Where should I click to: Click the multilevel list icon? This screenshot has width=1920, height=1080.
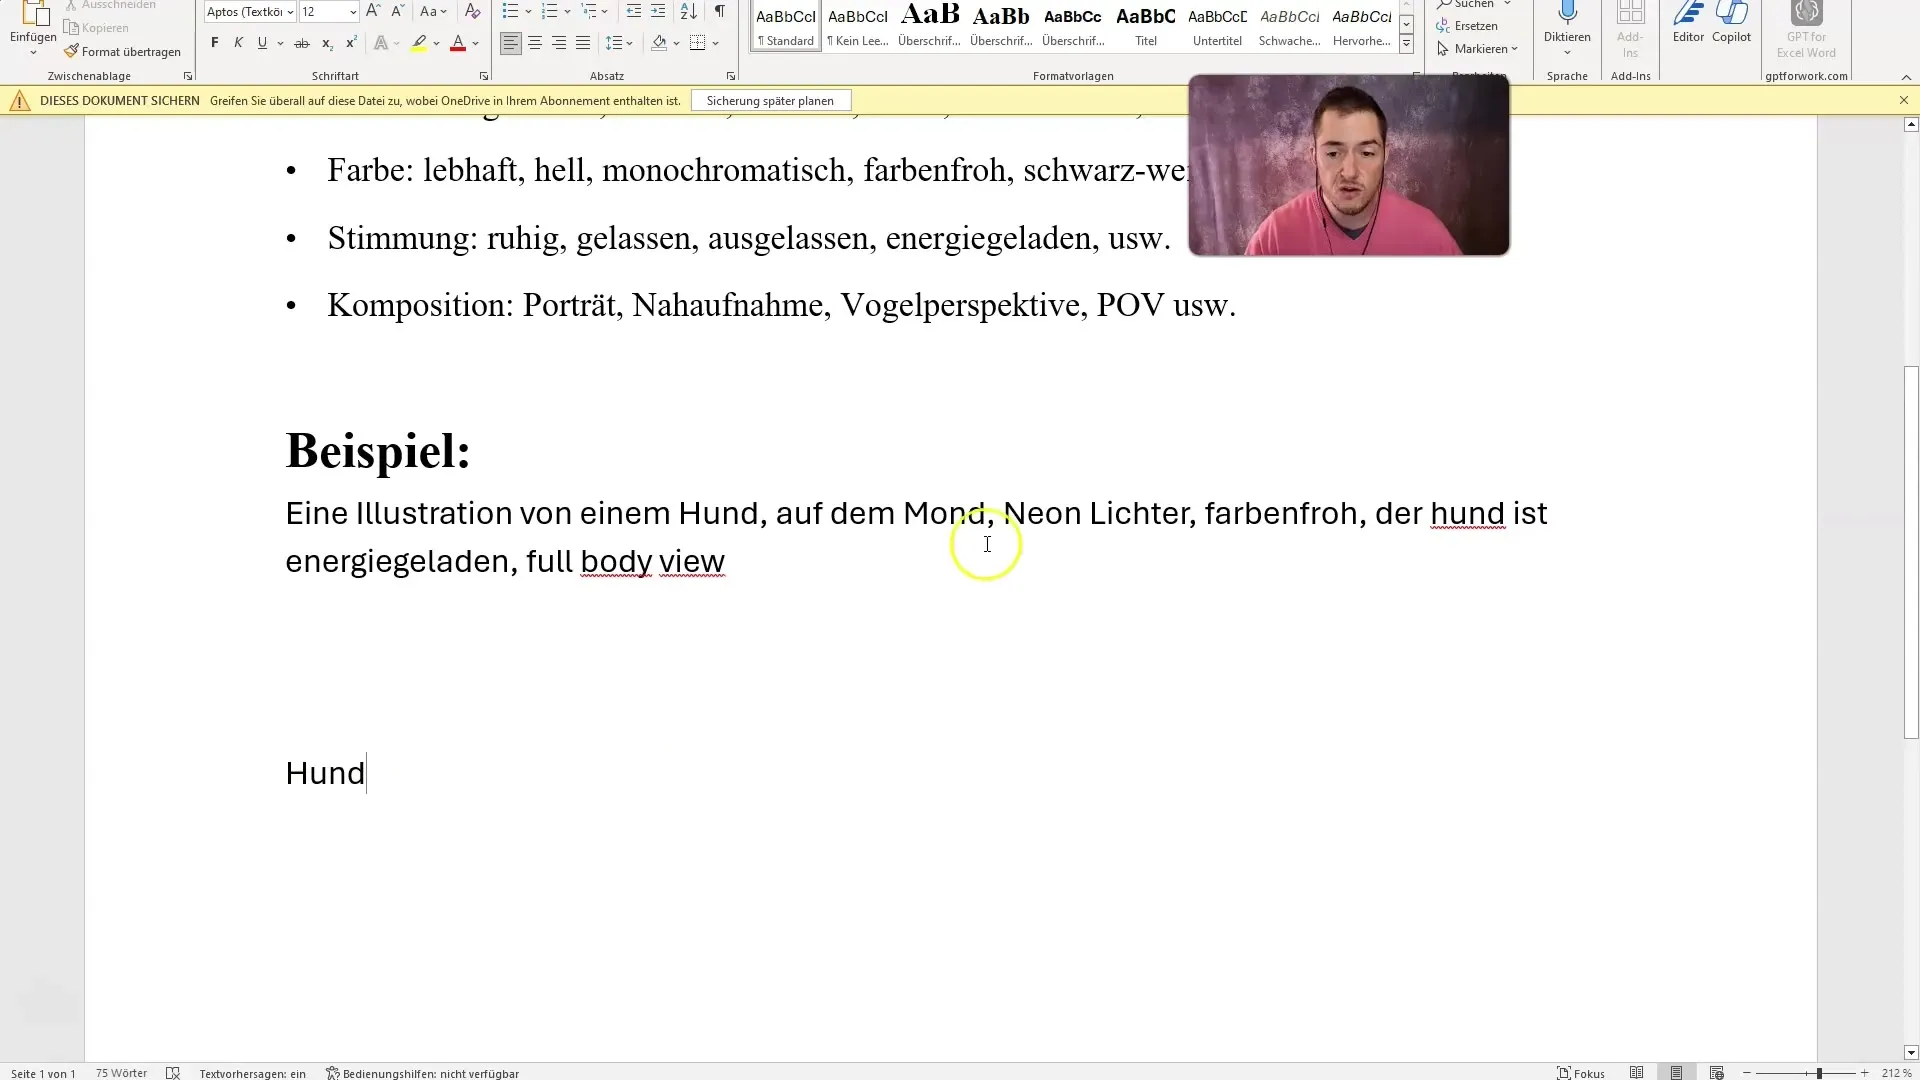(588, 12)
